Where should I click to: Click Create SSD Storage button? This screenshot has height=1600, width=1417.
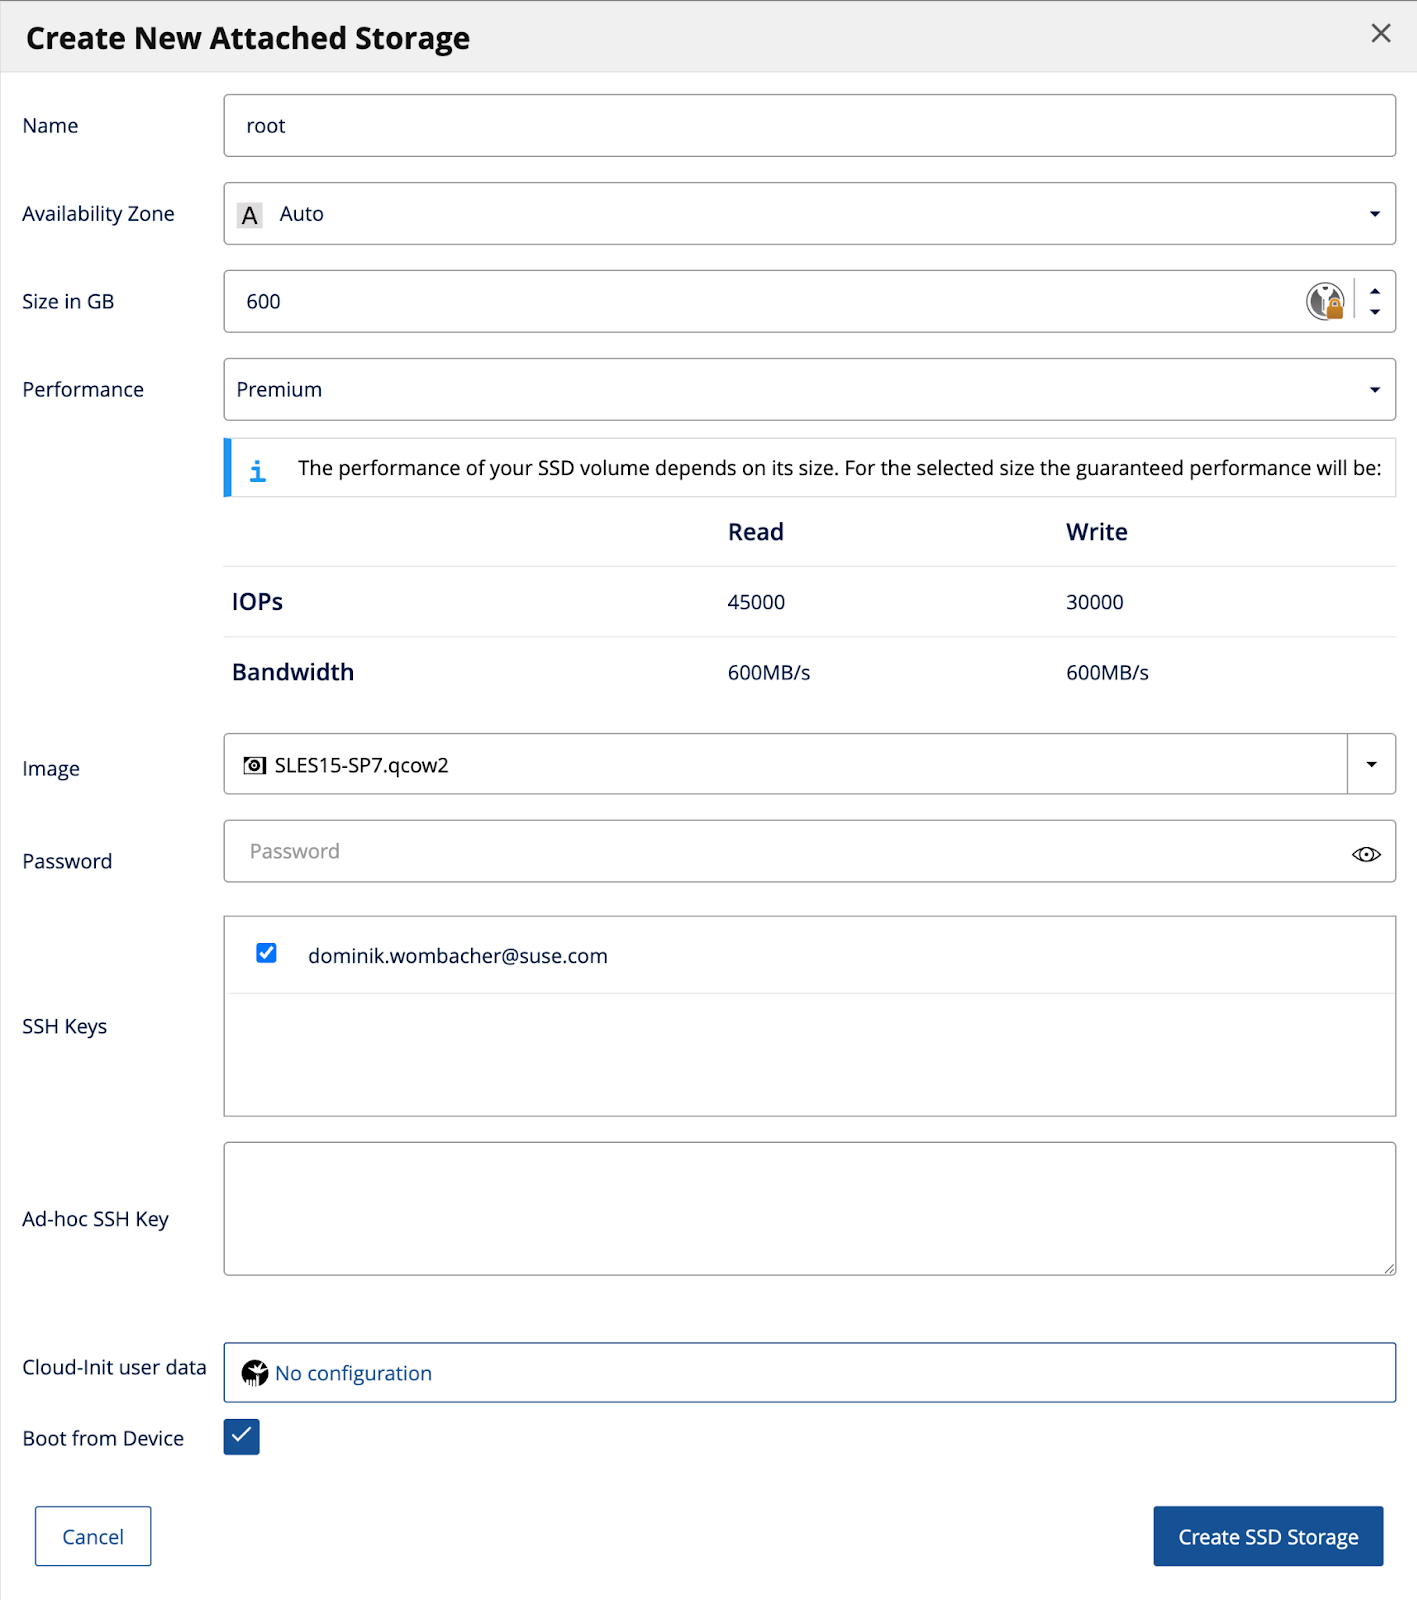pos(1267,1536)
